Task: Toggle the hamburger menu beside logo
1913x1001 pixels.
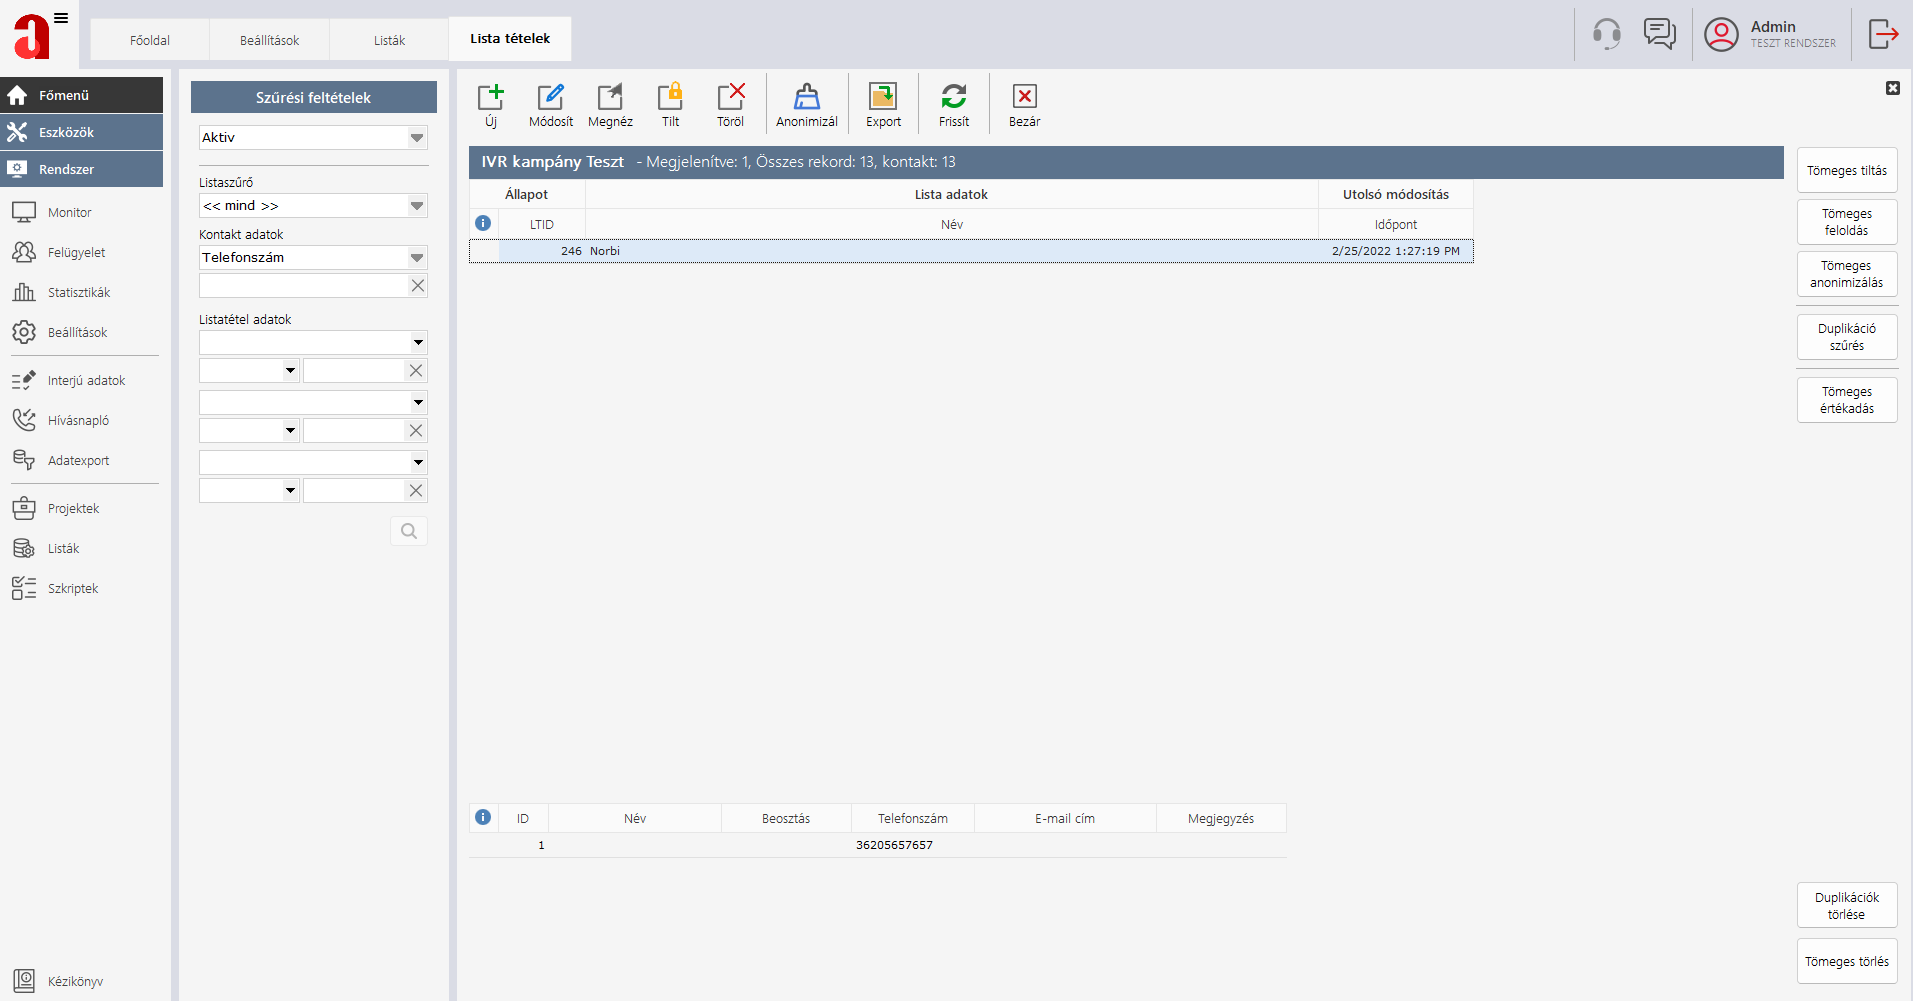Action: 61,18
